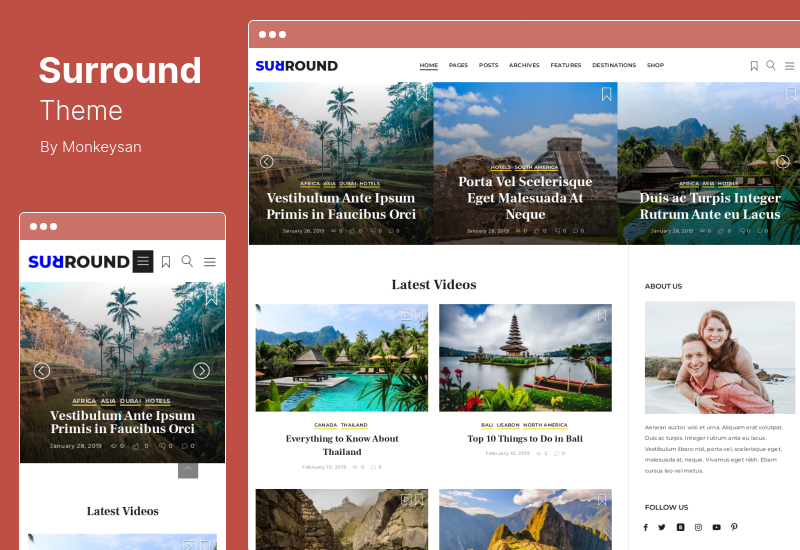800x550 pixels.
Task: Bookmark the Machu Picchu mountain post thumbnail
Action: [602, 499]
